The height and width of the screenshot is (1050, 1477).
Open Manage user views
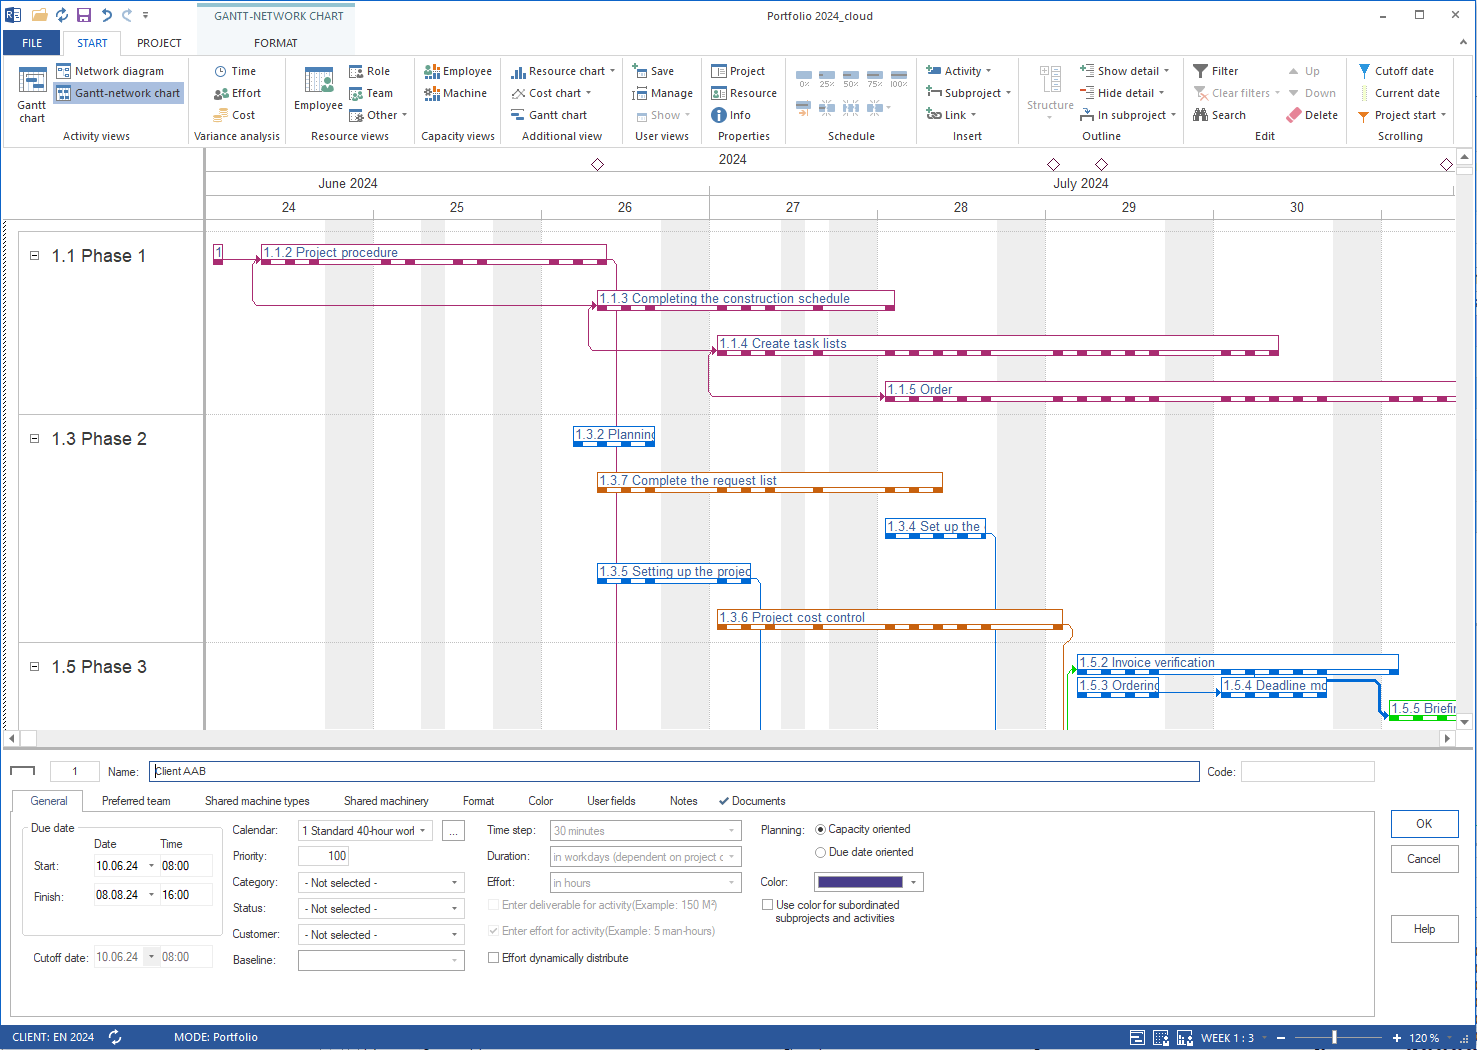point(662,93)
